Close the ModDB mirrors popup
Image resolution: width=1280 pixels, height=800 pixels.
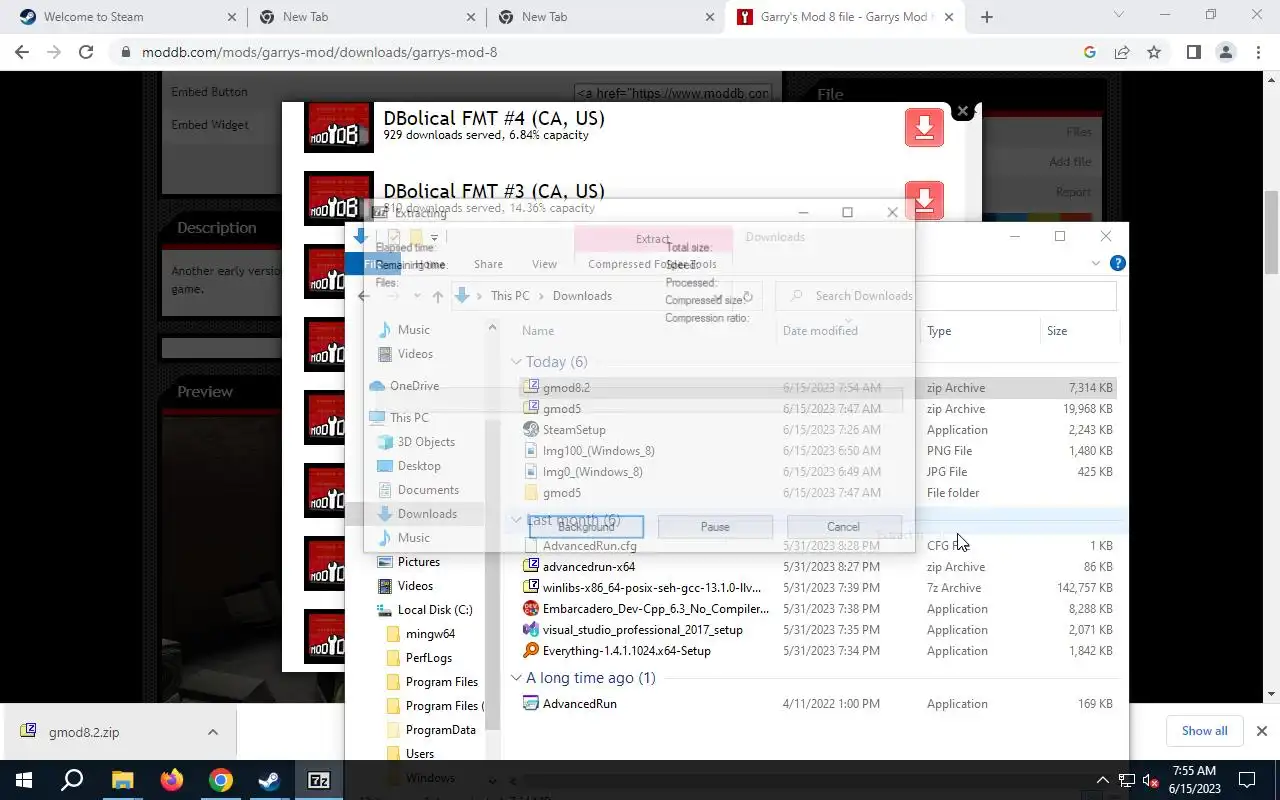click(963, 111)
